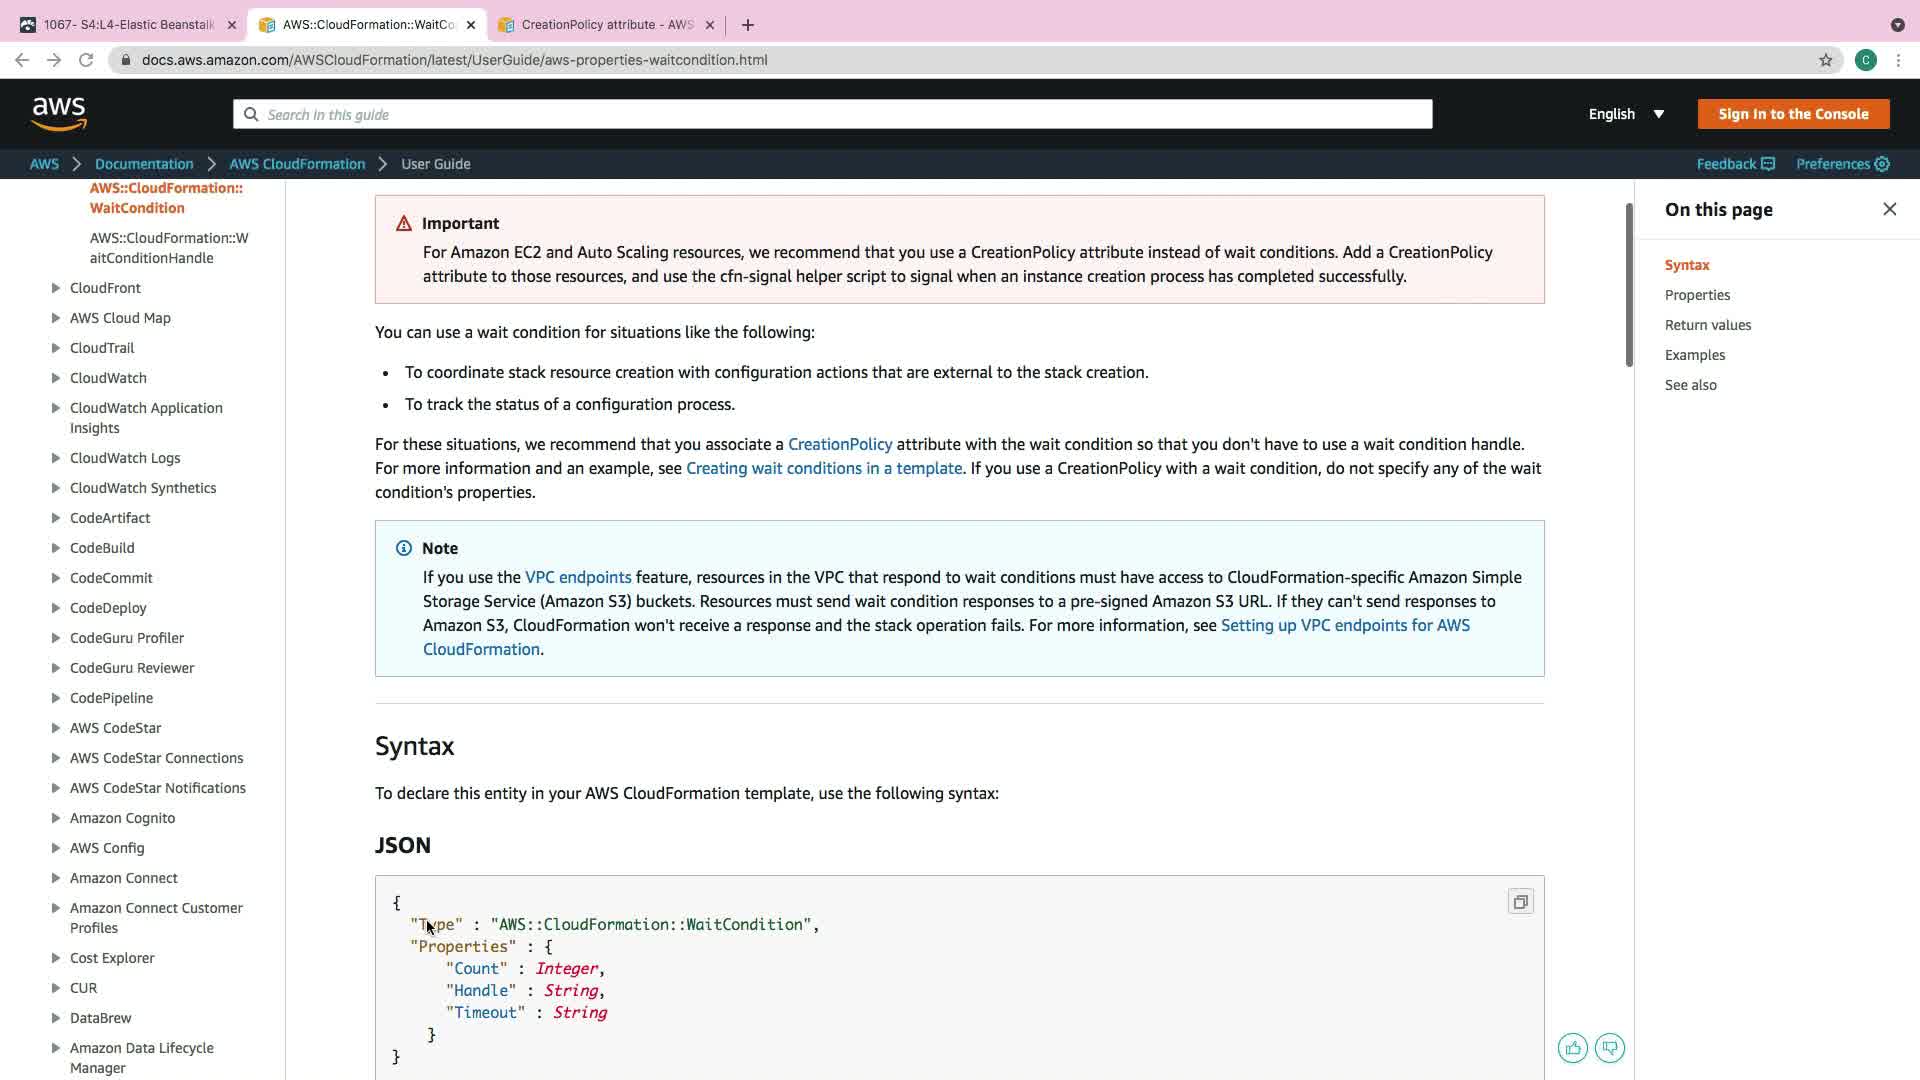Click in the Search in this guide field
Viewport: 1920px width, 1080px height.
(x=832, y=114)
